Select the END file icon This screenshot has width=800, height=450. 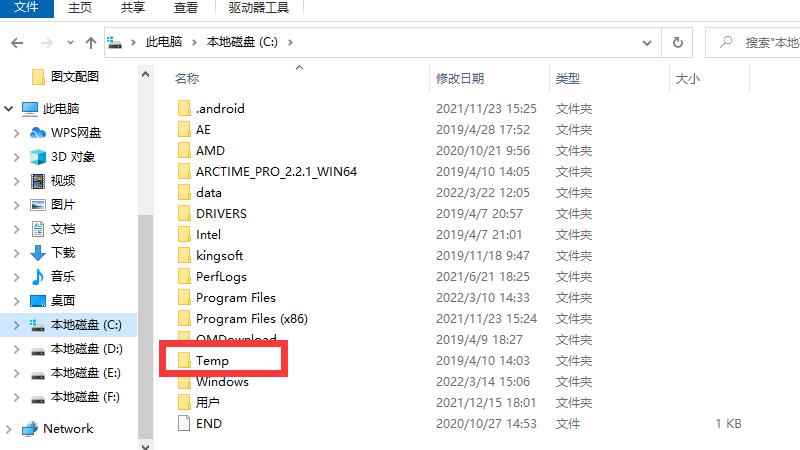(184, 423)
